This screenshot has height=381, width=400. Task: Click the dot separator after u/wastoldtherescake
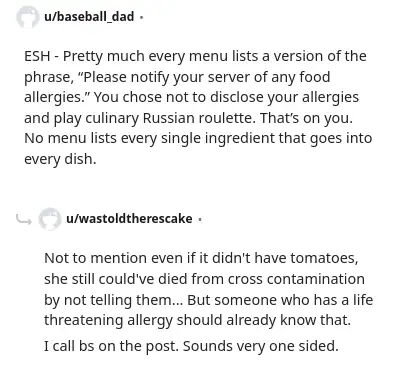(199, 219)
